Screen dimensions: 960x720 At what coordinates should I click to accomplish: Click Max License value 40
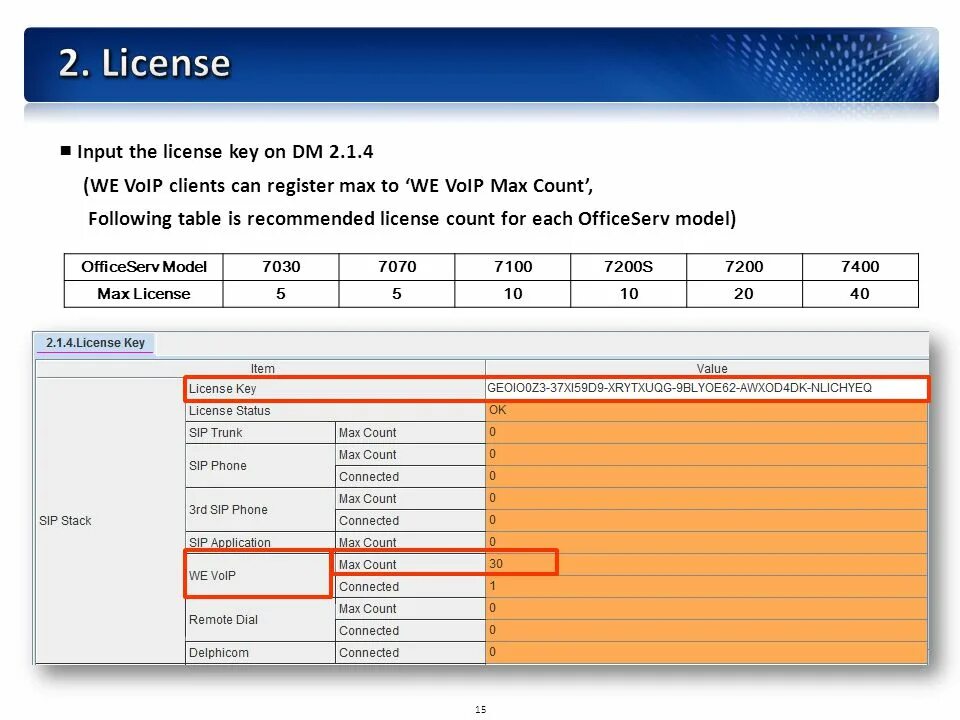(x=860, y=294)
